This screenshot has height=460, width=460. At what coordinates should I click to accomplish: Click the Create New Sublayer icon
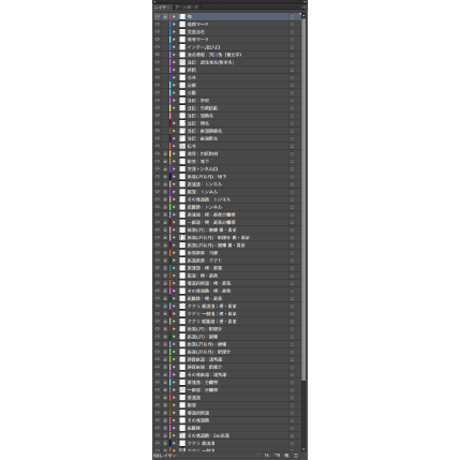pos(277,455)
